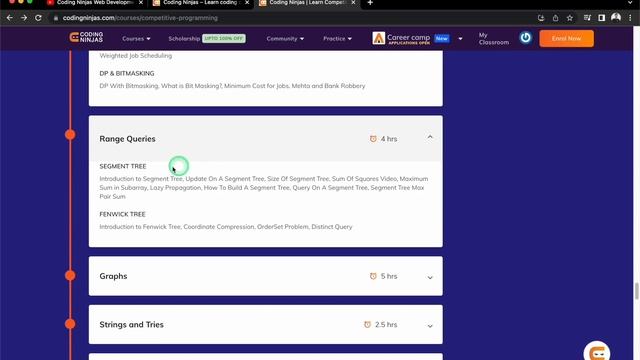
Task: Click the clock icon beside 4 hrs
Action: coord(373,139)
